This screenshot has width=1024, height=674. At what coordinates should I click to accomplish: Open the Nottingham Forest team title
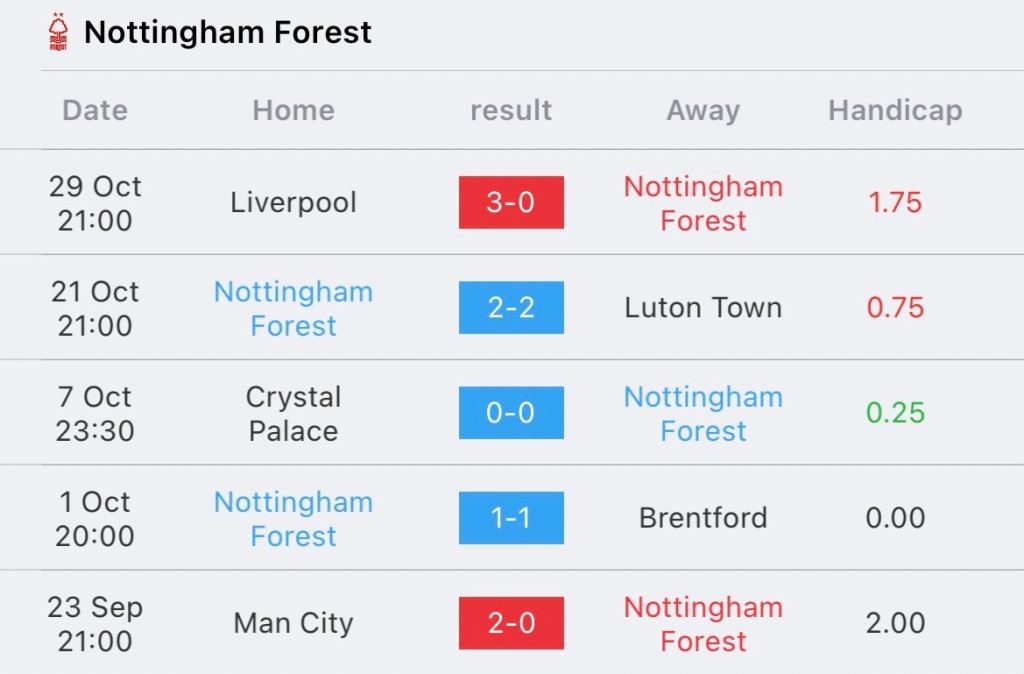tap(227, 32)
